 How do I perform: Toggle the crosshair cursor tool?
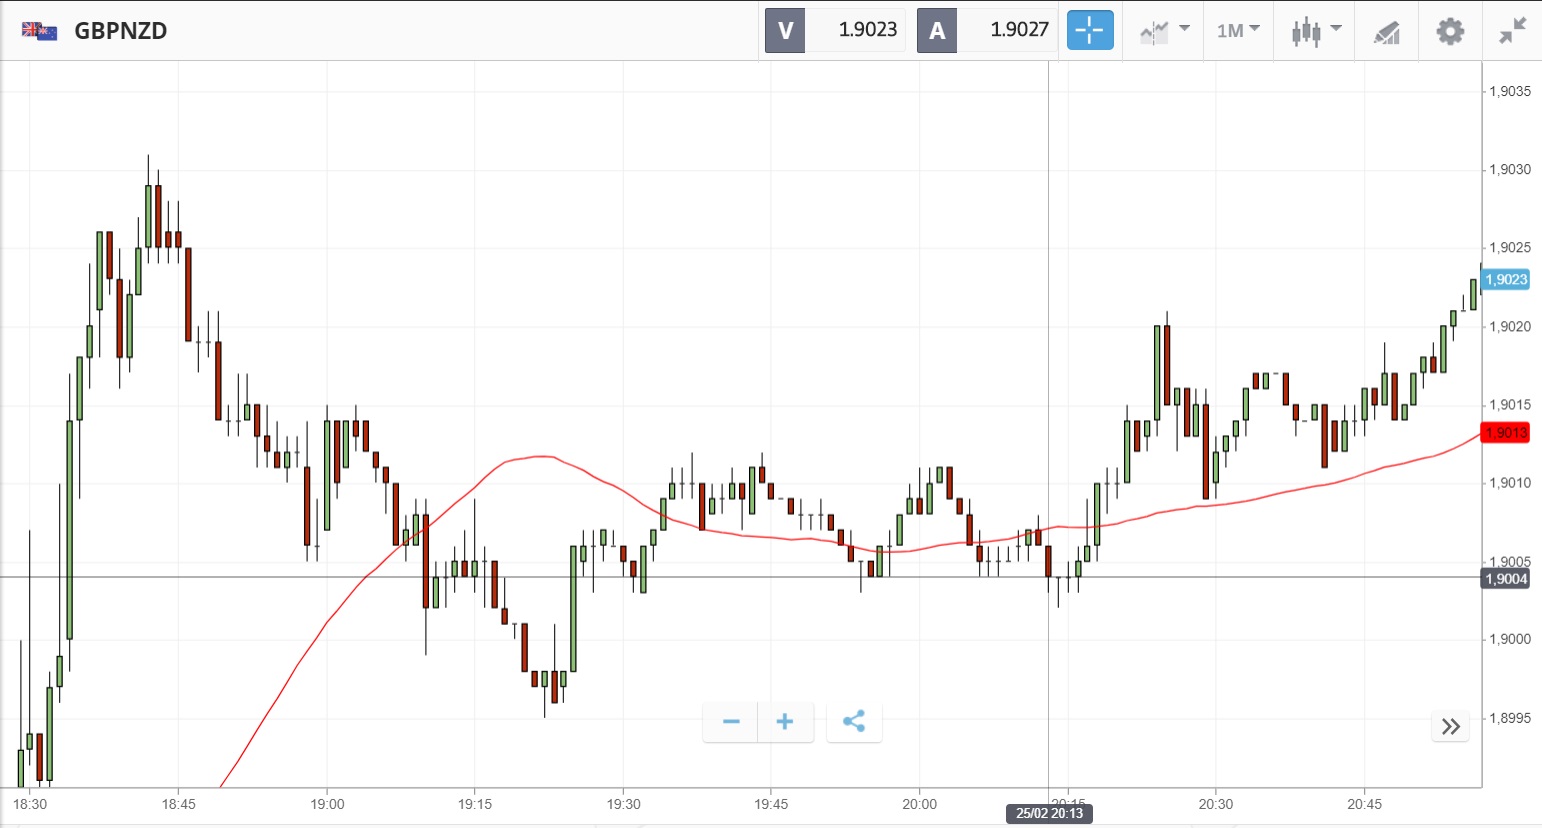click(1089, 31)
